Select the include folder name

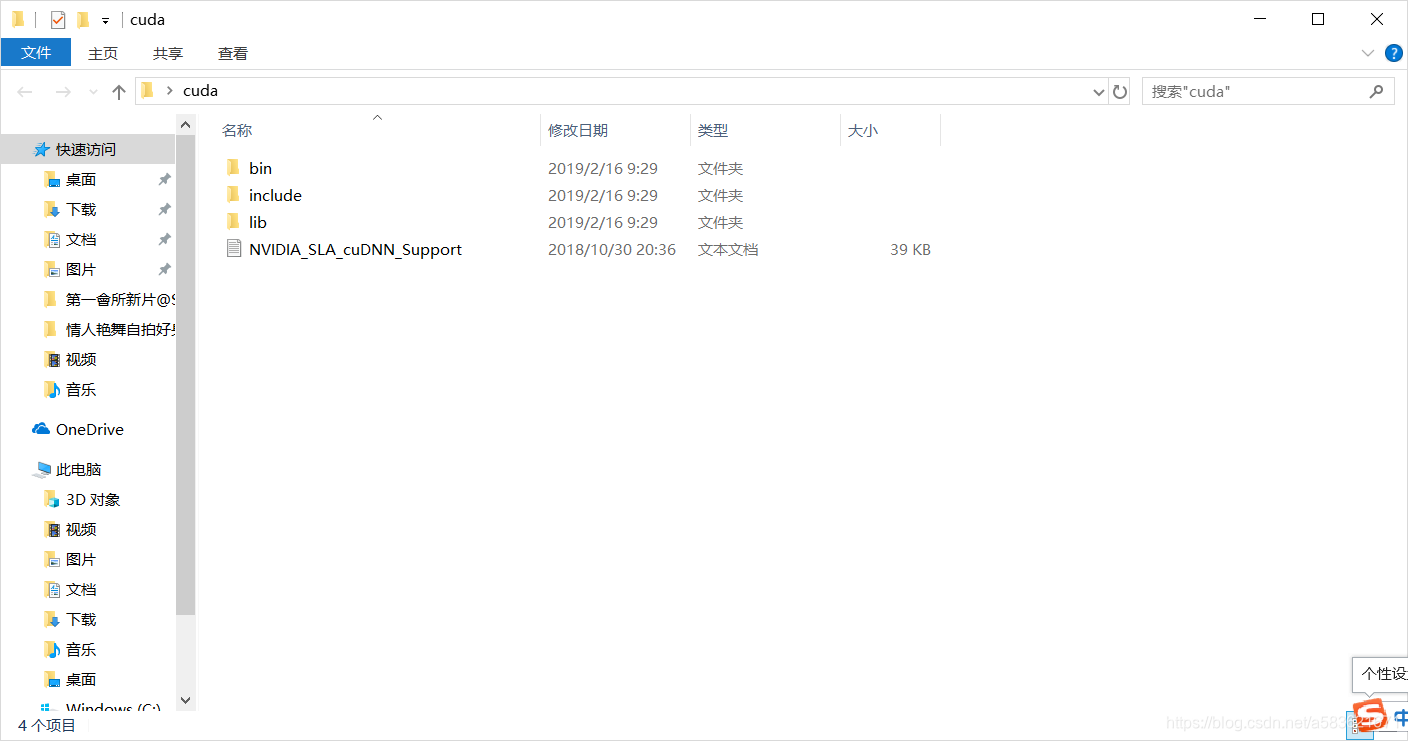click(x=275, y=195)
